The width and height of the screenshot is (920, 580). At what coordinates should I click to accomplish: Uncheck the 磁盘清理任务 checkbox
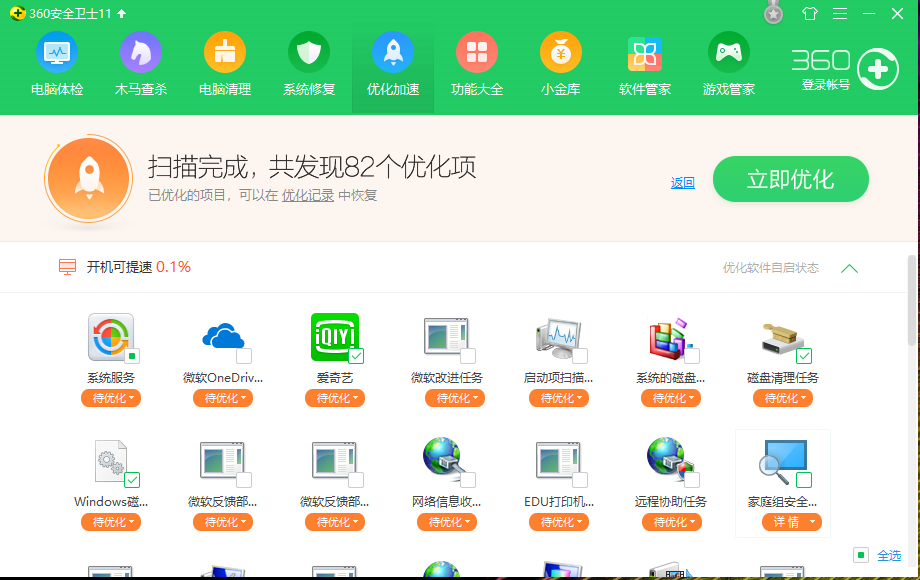click(x=804, y=356)
